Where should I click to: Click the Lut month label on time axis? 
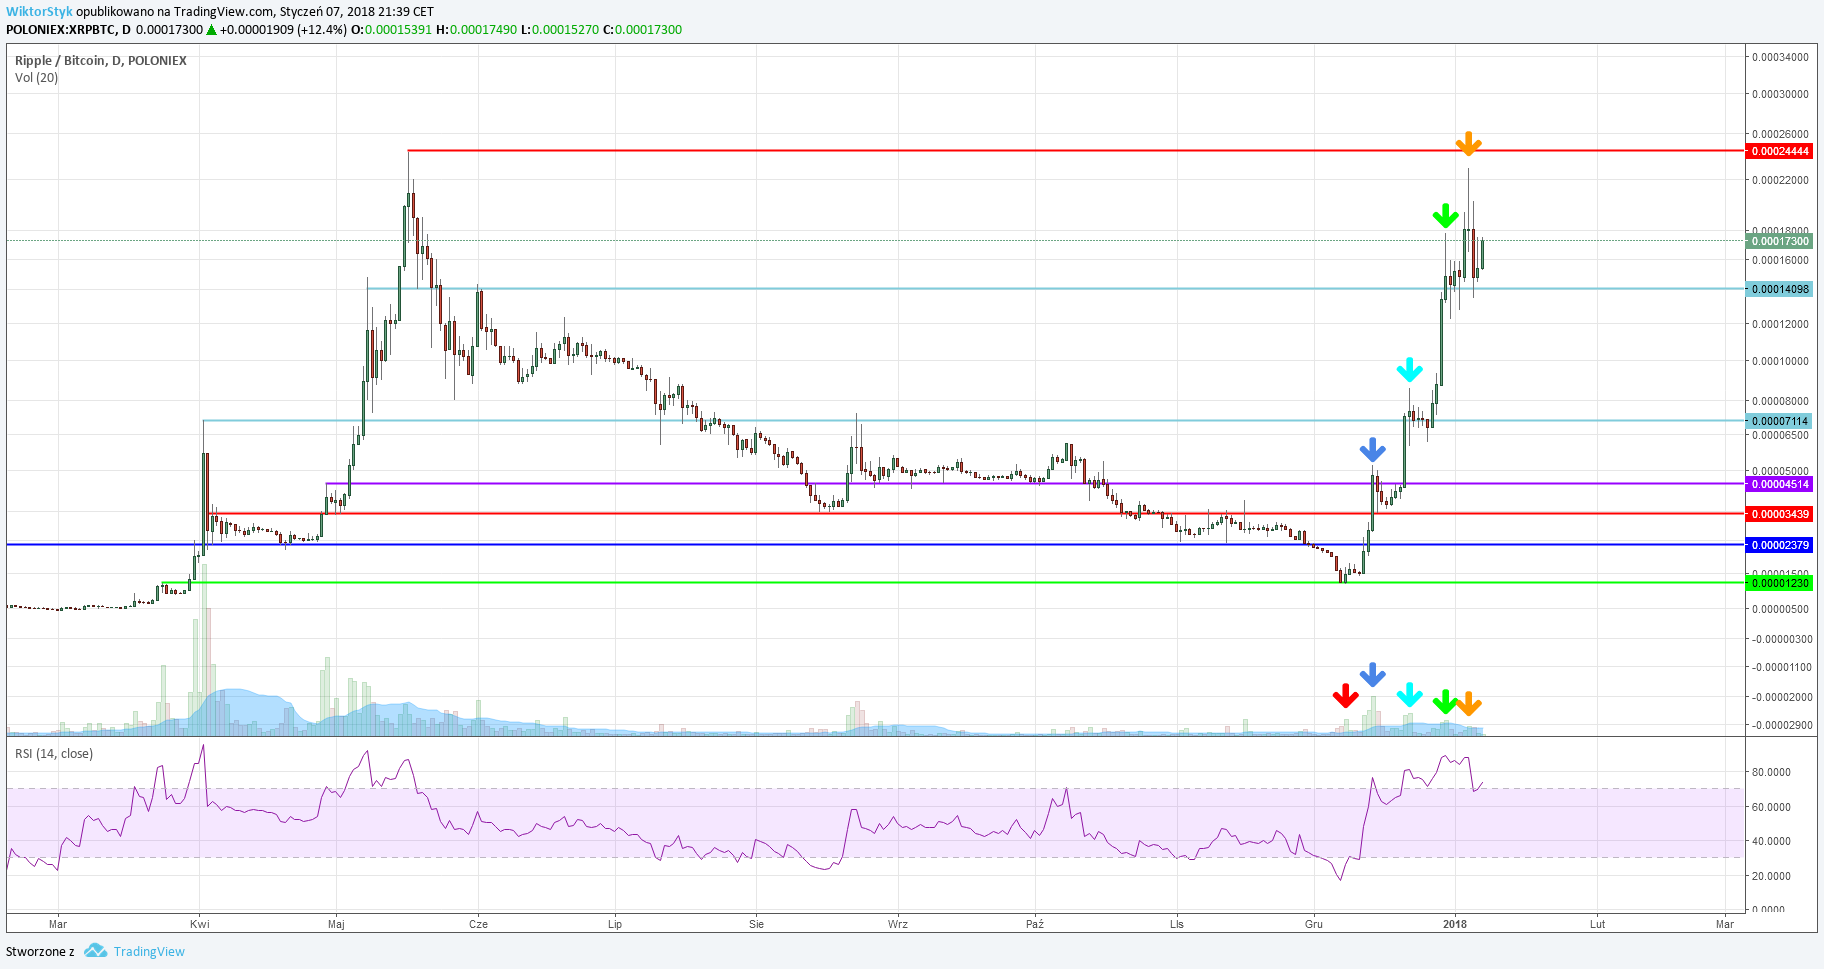(x=1597, y=924)
